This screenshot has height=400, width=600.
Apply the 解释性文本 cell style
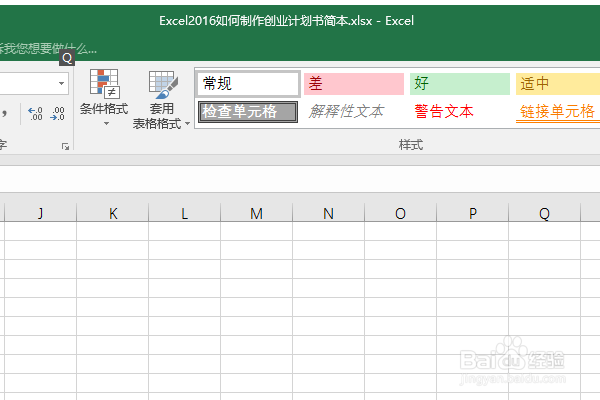(x=354, y=112)
